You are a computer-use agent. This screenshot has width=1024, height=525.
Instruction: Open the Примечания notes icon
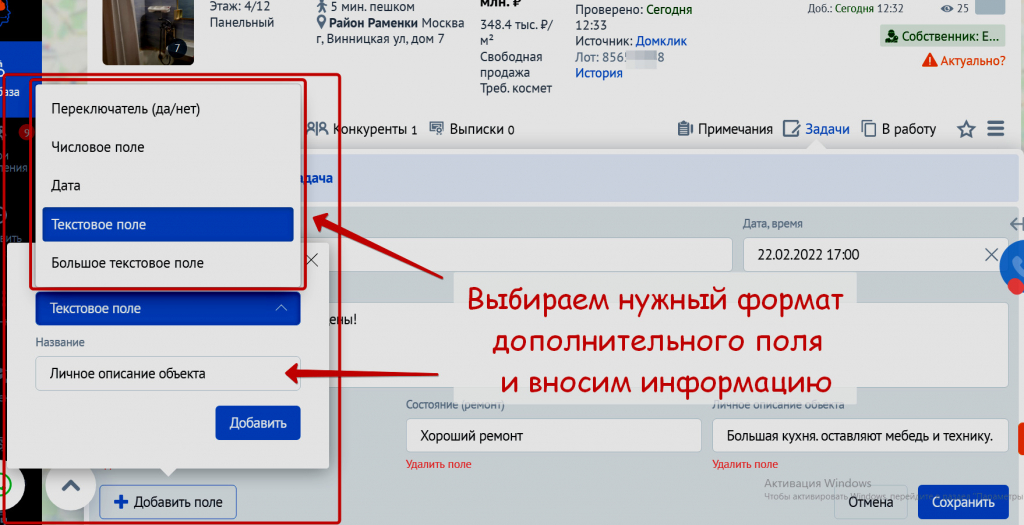[x=686, y=129]
